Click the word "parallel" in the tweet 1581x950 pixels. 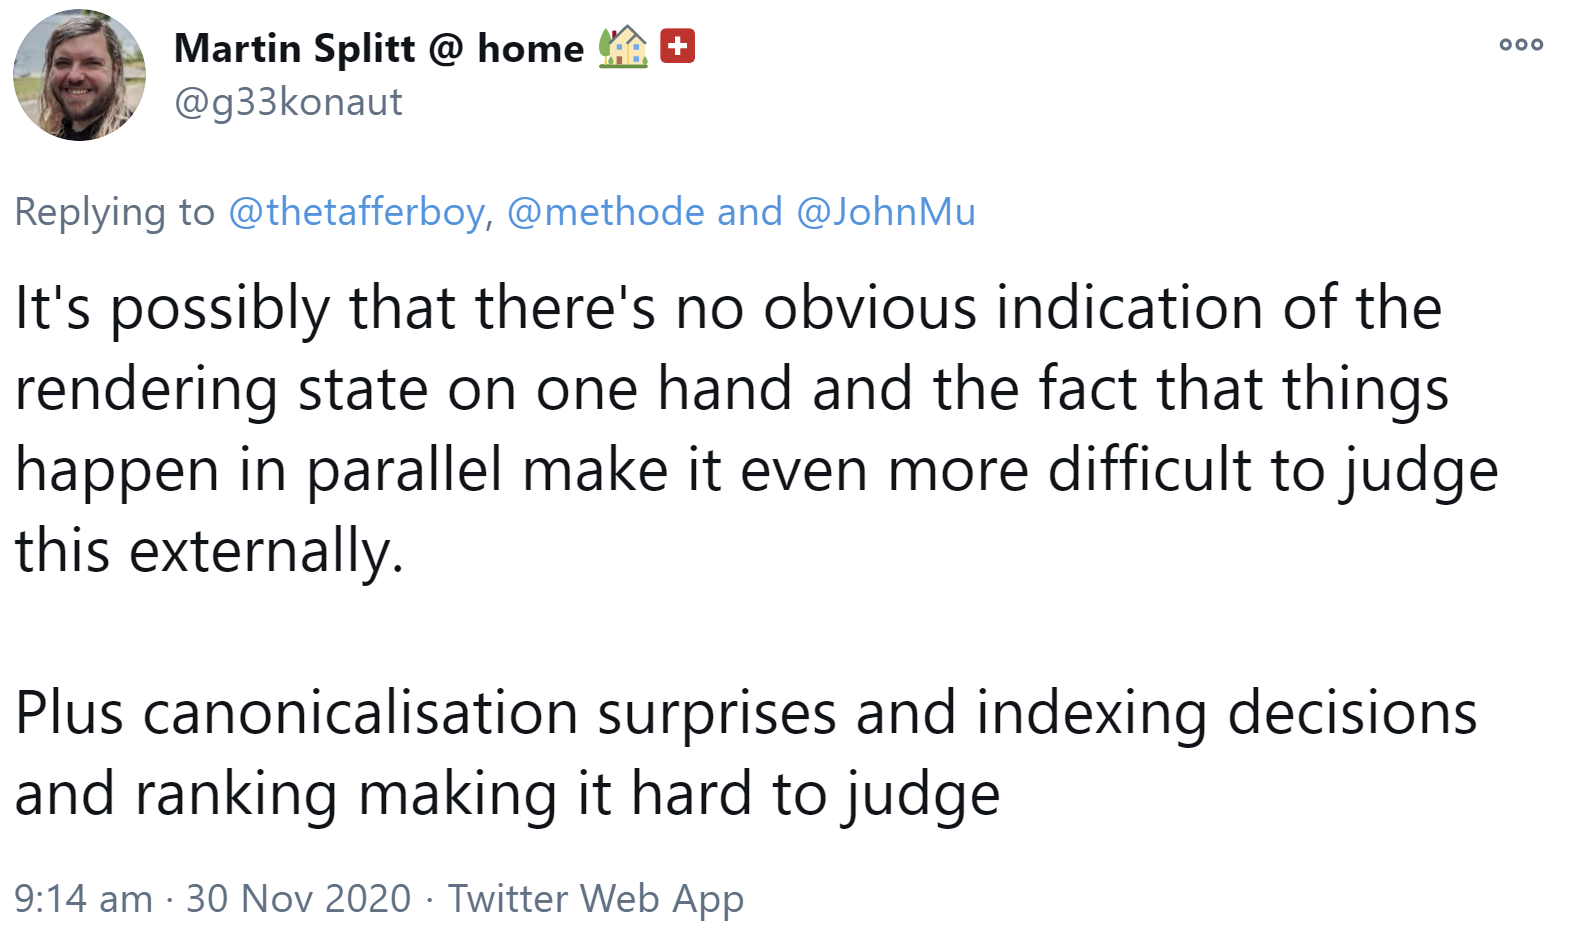(403, 470)
